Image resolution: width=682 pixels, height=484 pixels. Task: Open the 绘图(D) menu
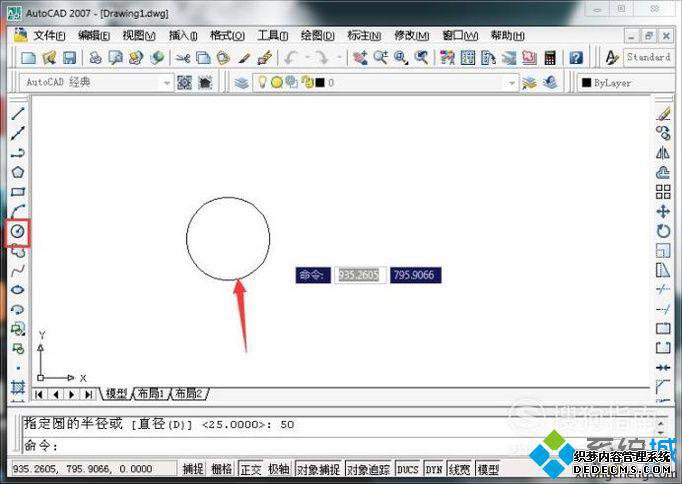pos(318,35)
